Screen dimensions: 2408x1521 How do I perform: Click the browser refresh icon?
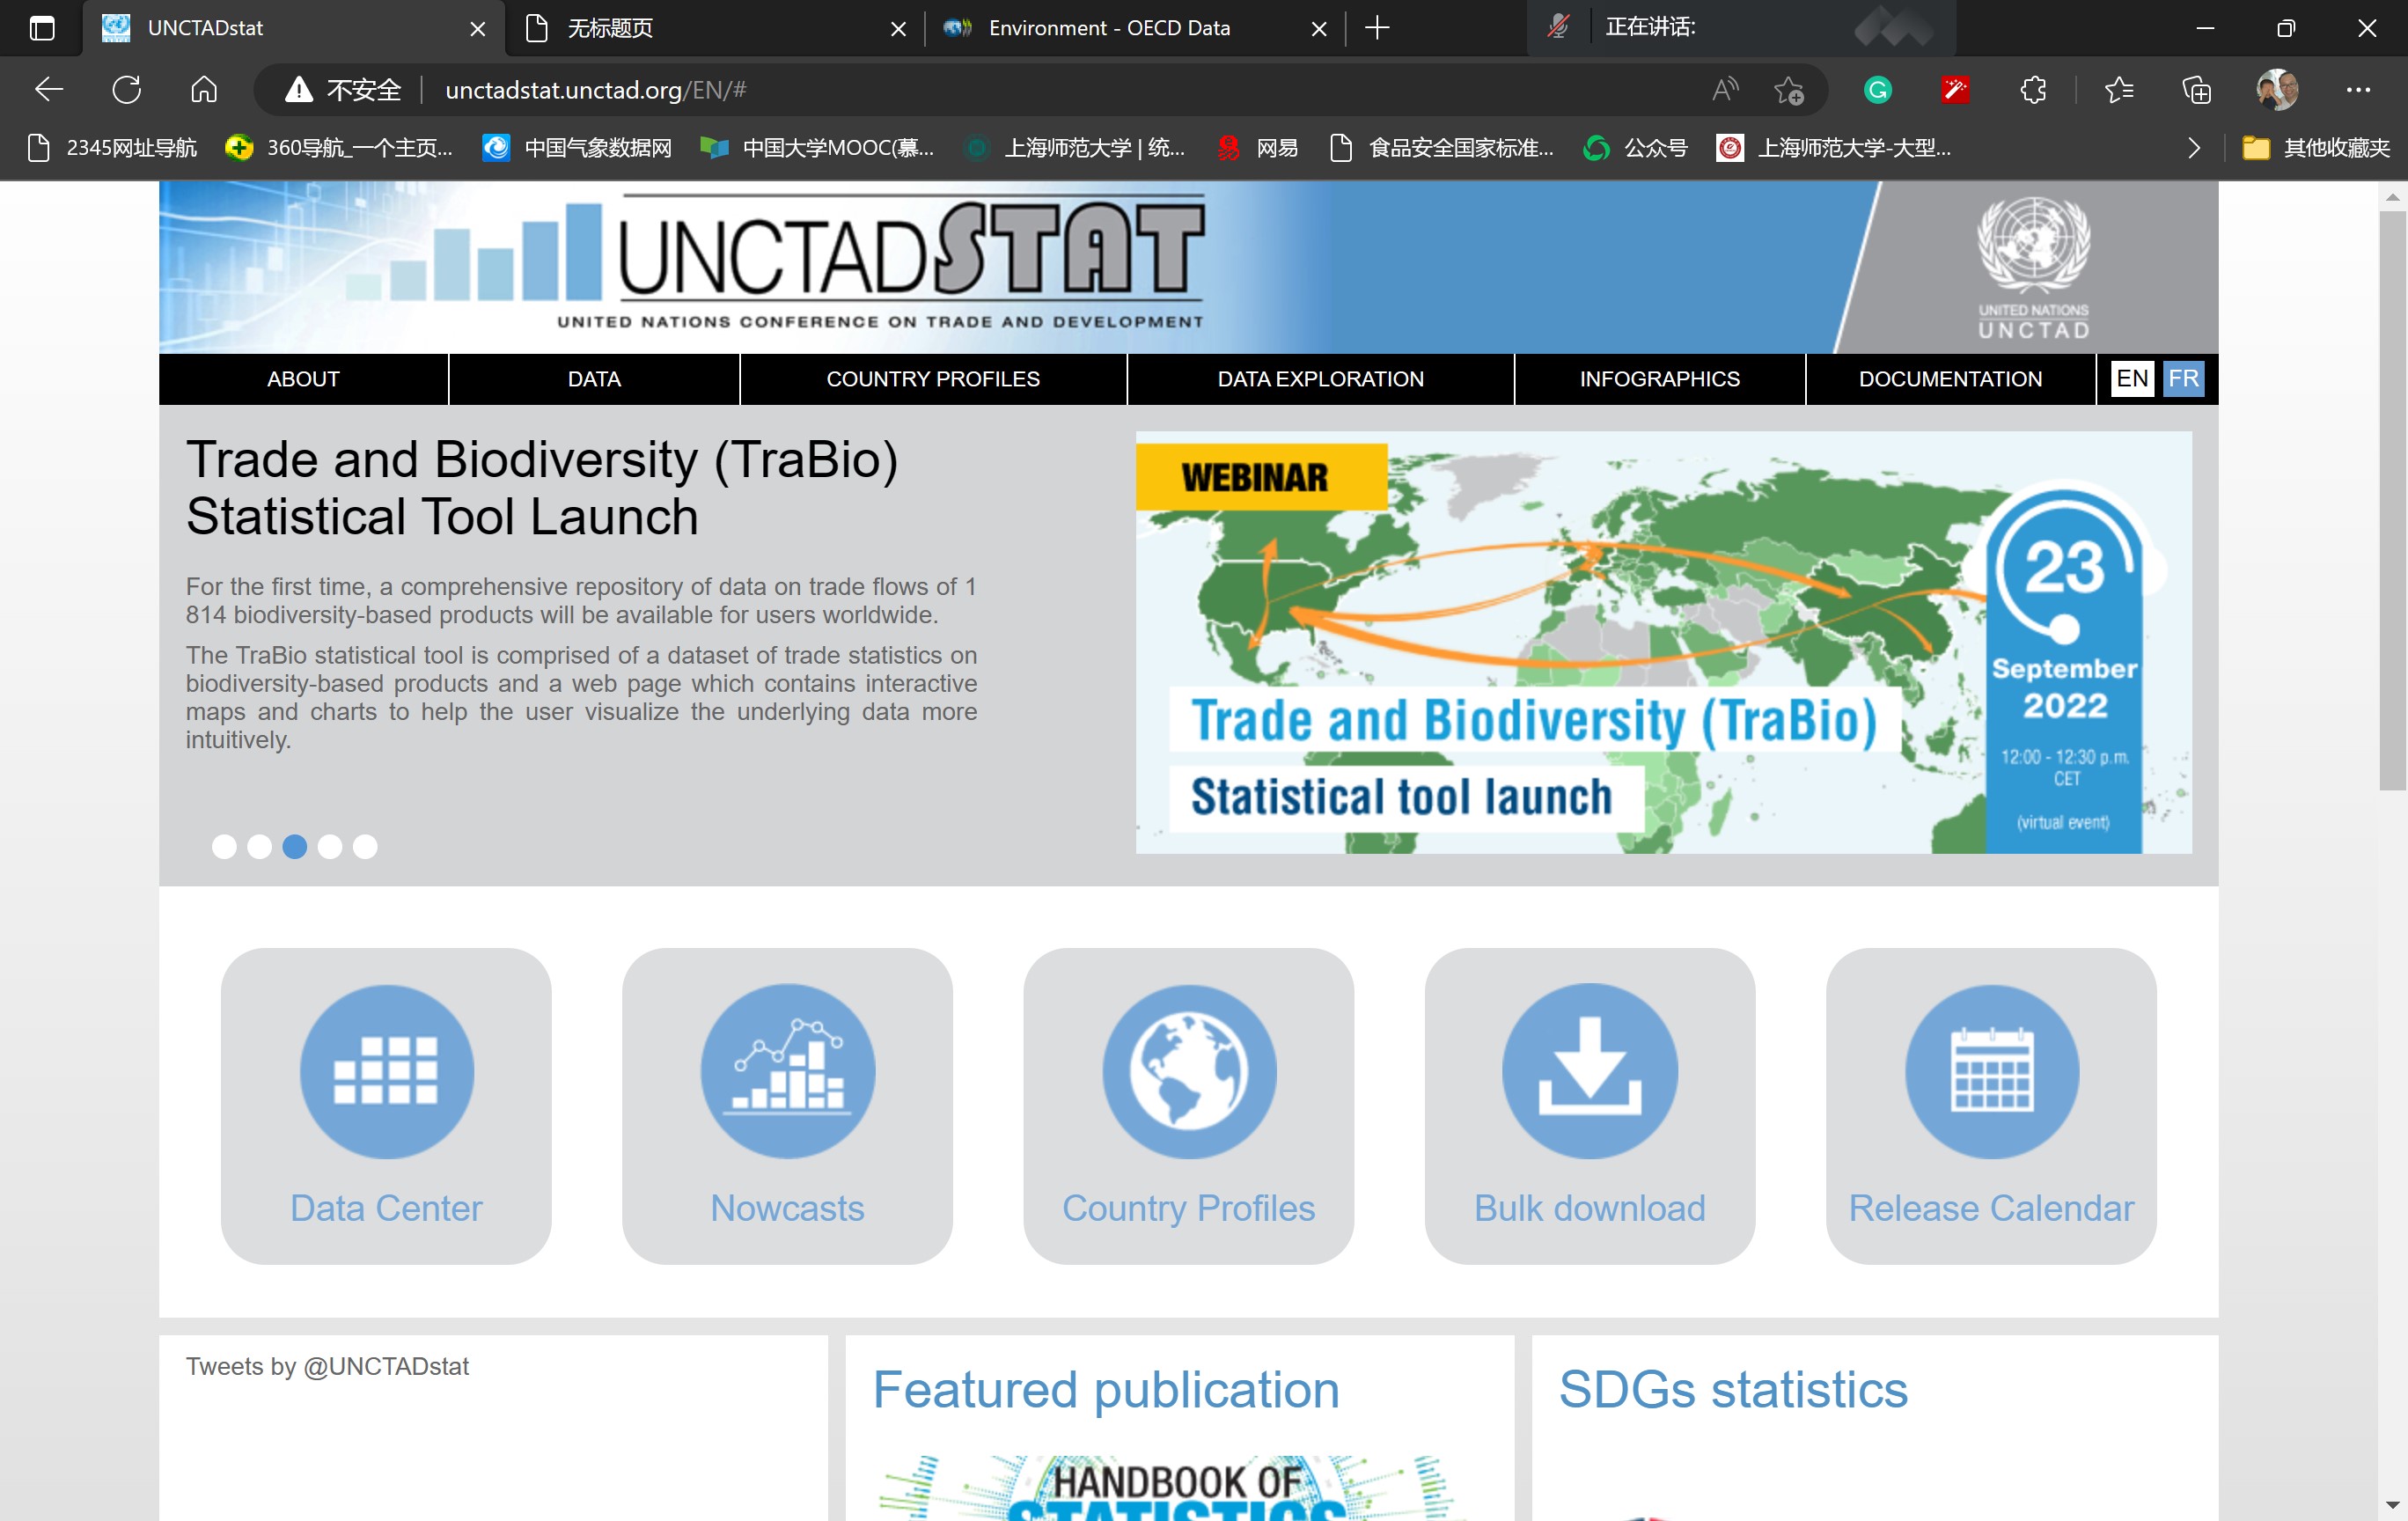tap(127, 90)
